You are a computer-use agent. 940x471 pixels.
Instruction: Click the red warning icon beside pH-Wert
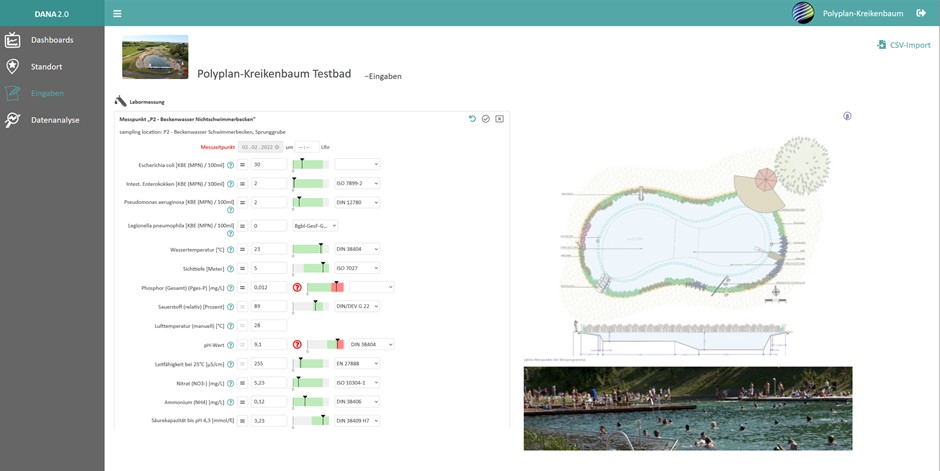click(297, 345)
